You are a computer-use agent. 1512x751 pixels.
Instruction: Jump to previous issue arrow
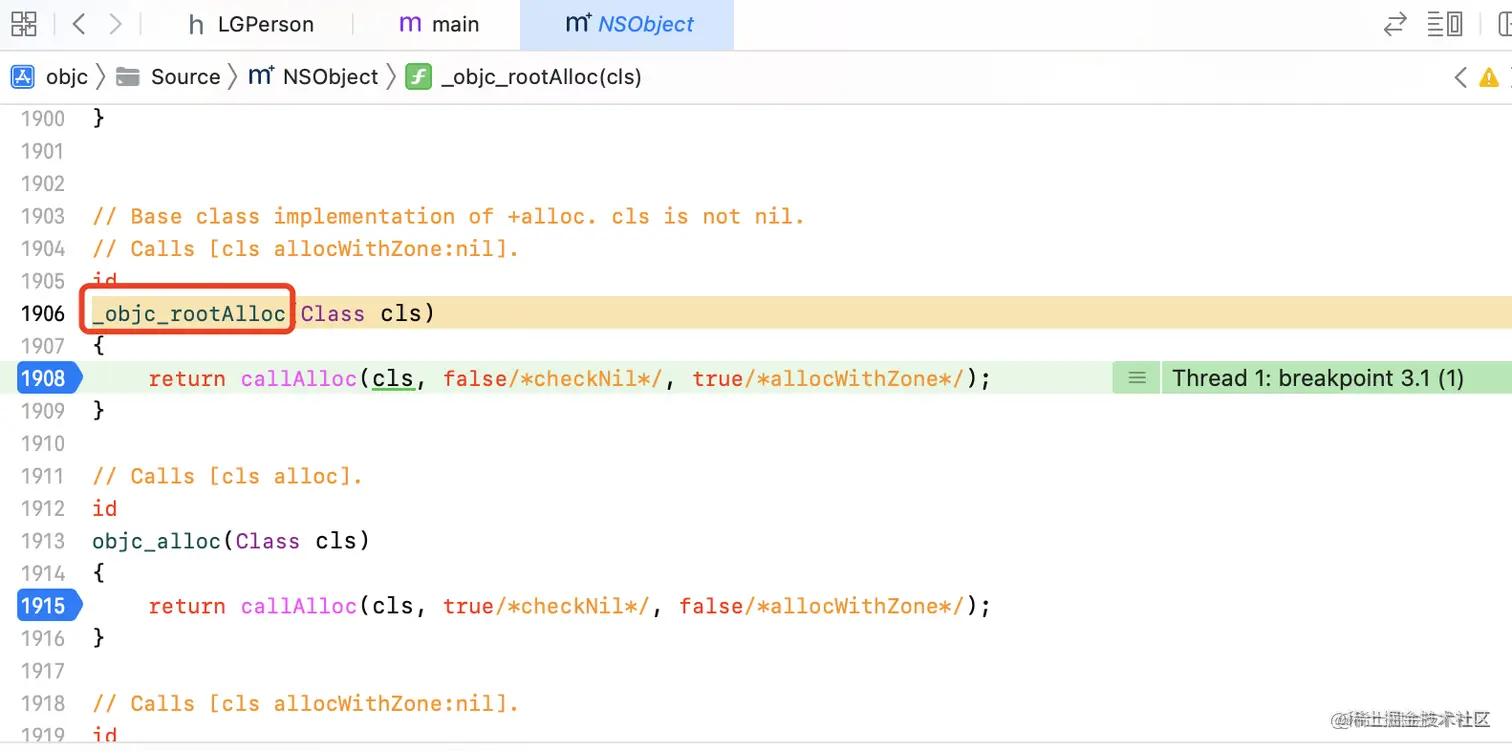click(x=1460, y=77)
